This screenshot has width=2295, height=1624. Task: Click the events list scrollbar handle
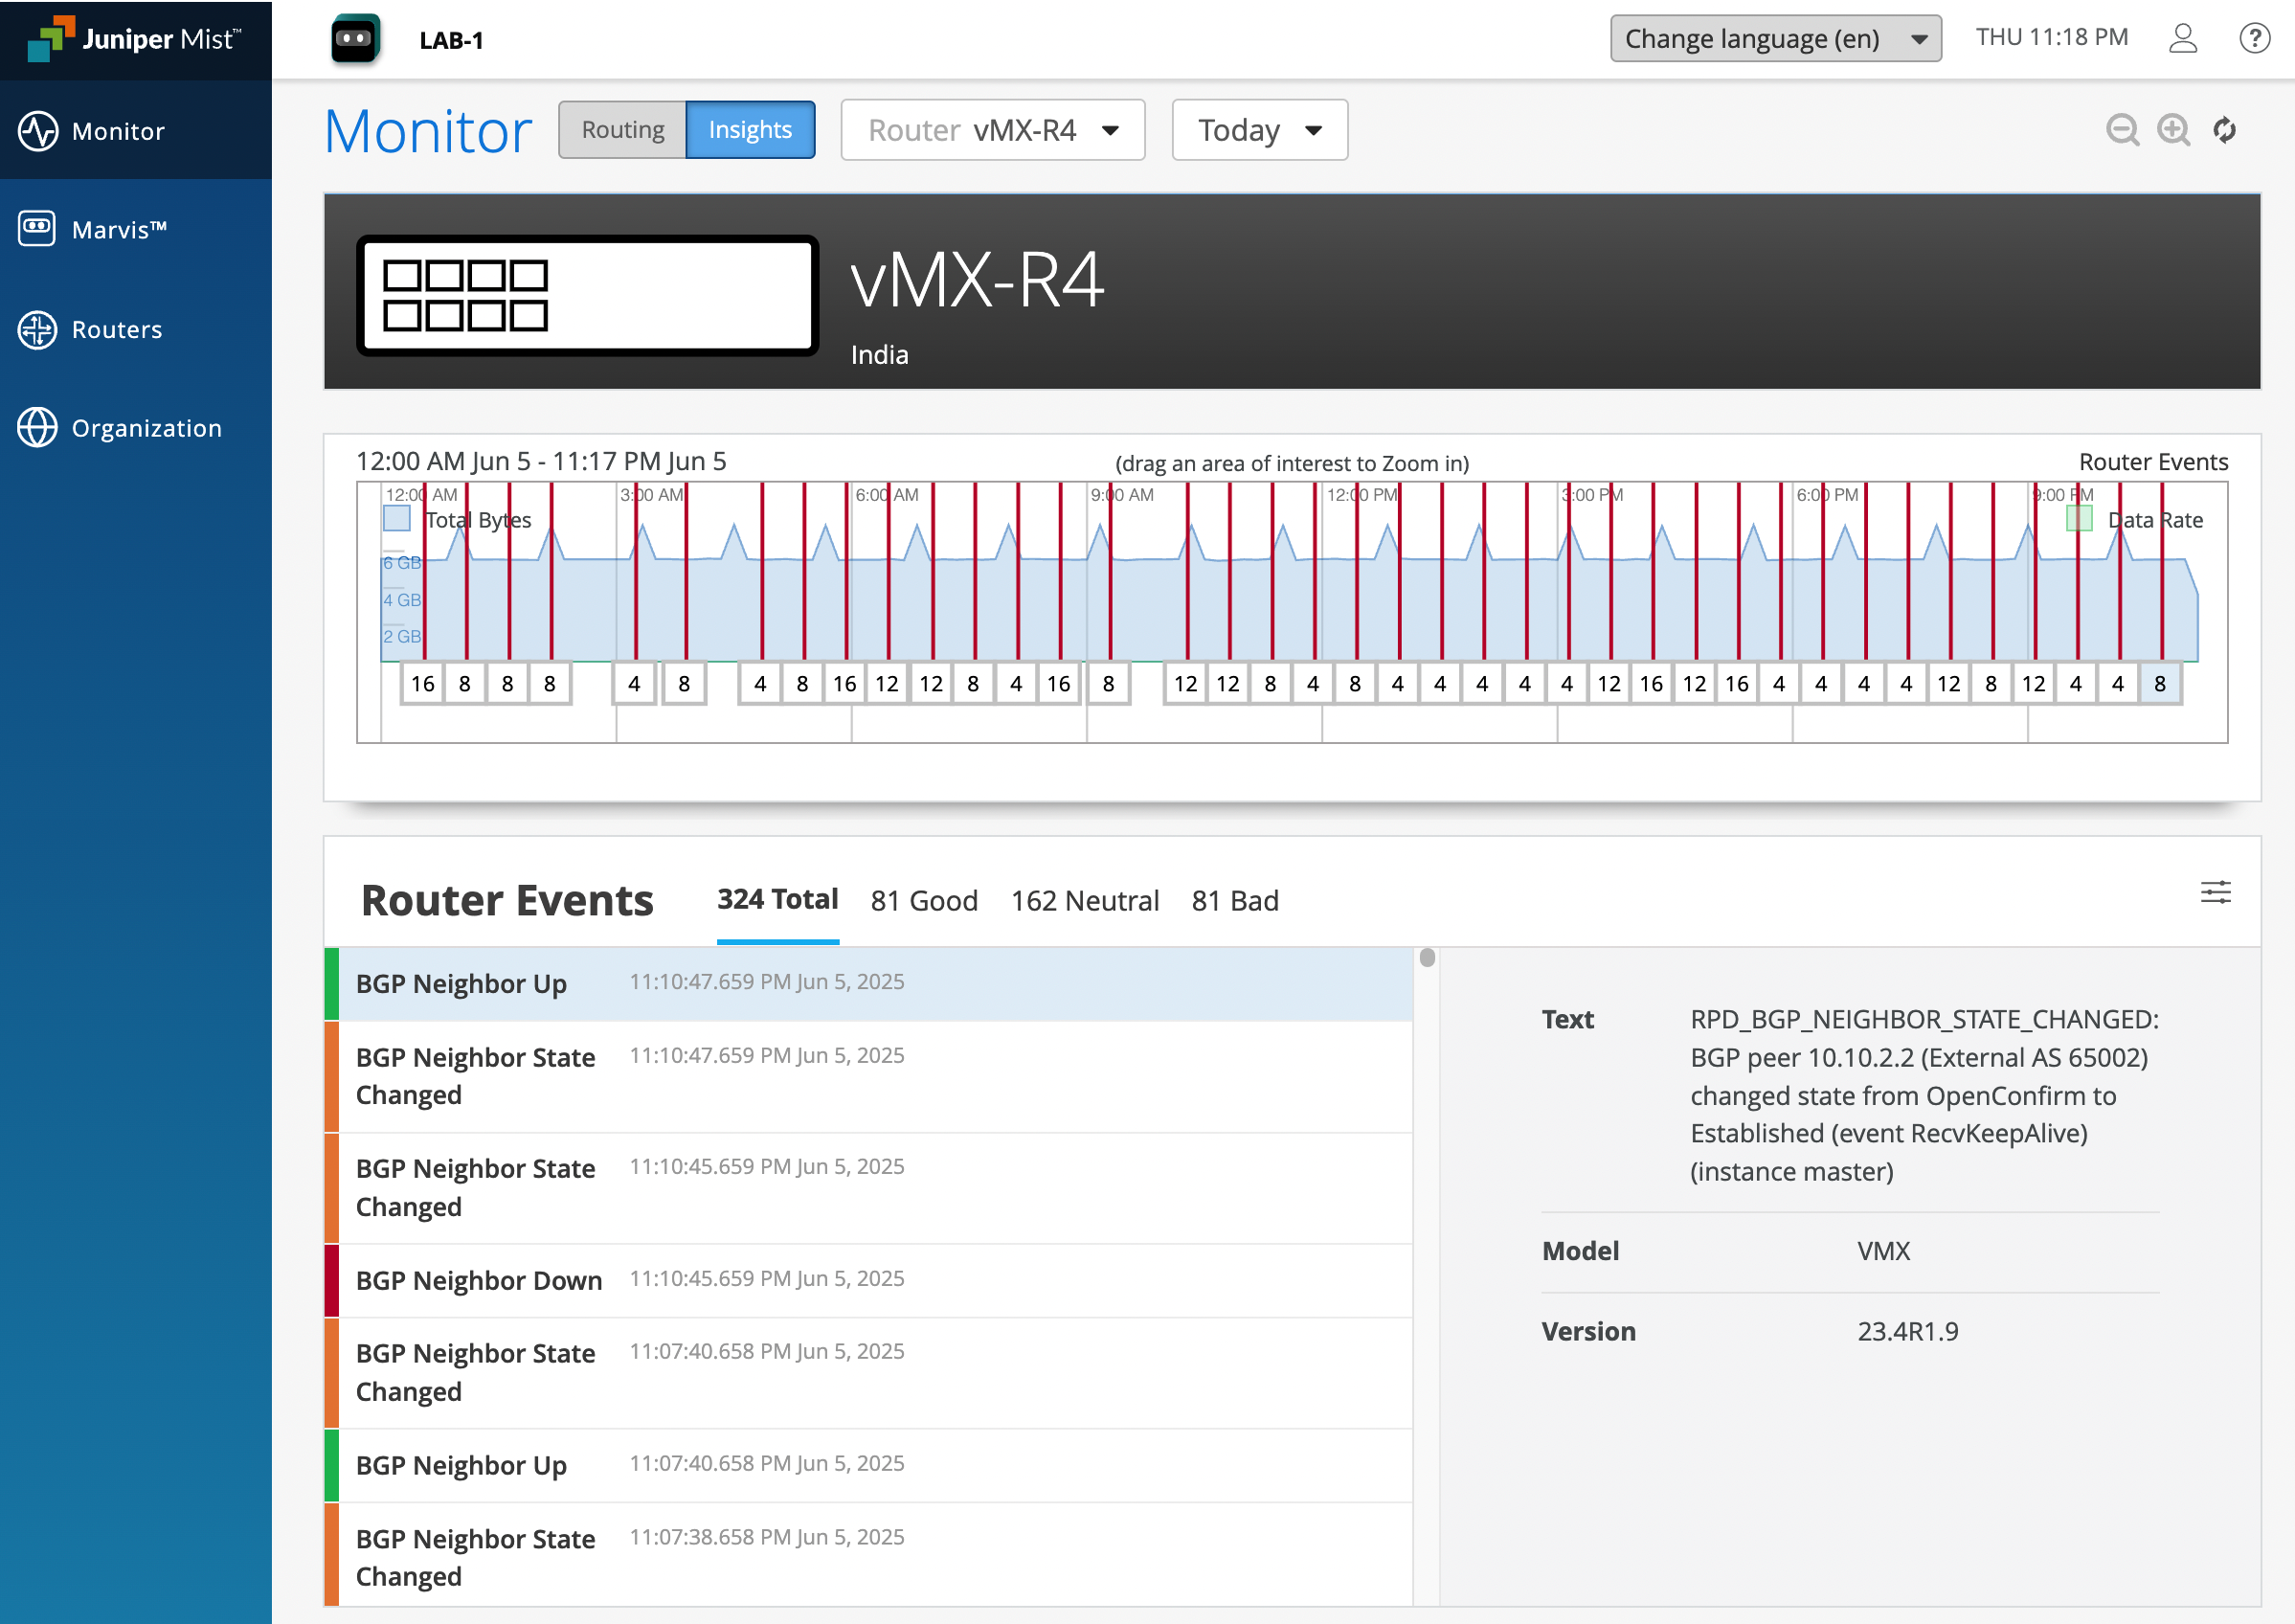coord(1427,958)
